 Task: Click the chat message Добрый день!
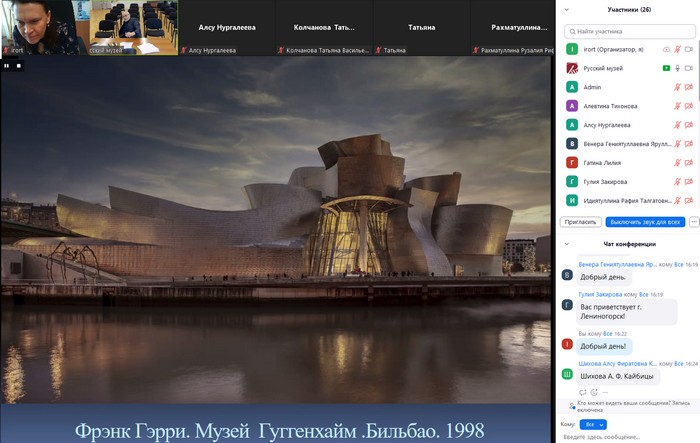[603, 346]
